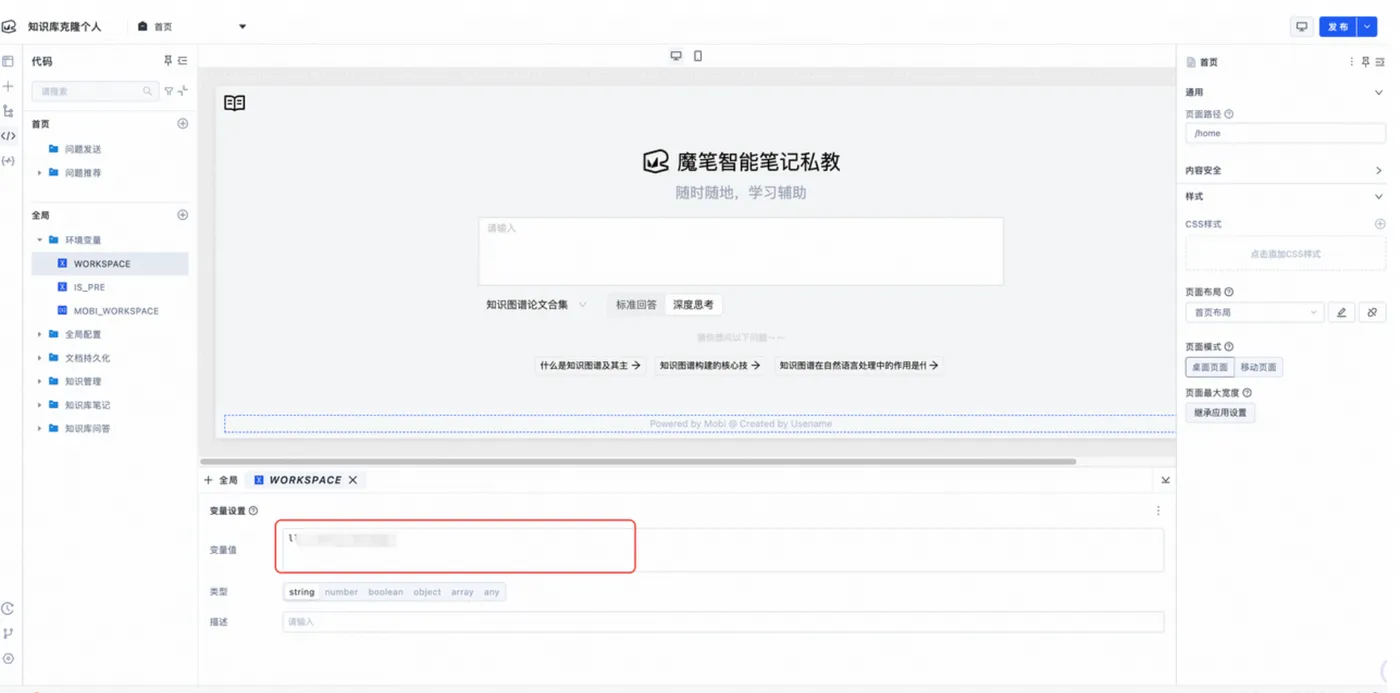Image resolution: width=1400 pixels, height=693 pixels.
Task: Click suggestion 知识图谱构建的核心技
Action: [710, 366]
